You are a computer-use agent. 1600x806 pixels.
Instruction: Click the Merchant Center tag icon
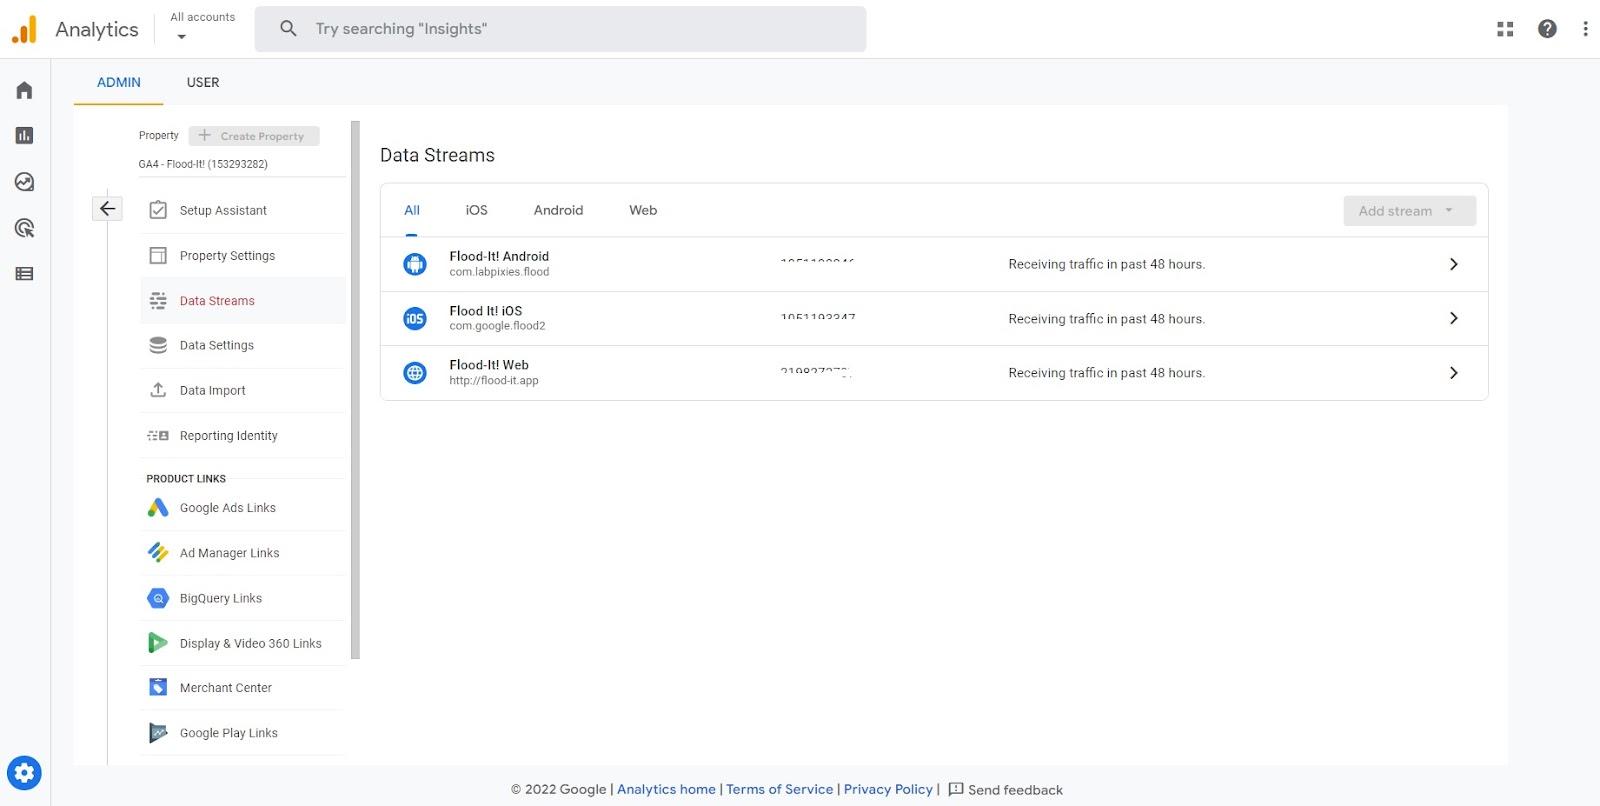pyautogui.click(x=158, y=687)
